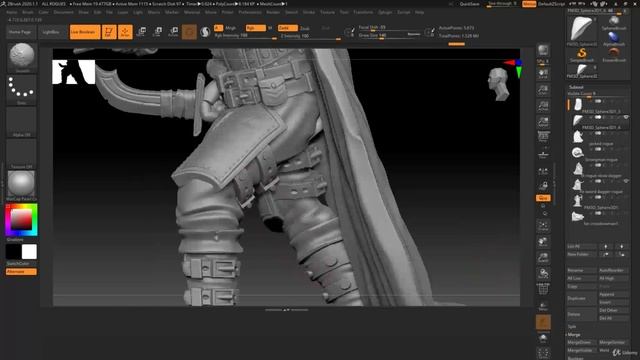Open the Preferences menu

coord(250,12)
